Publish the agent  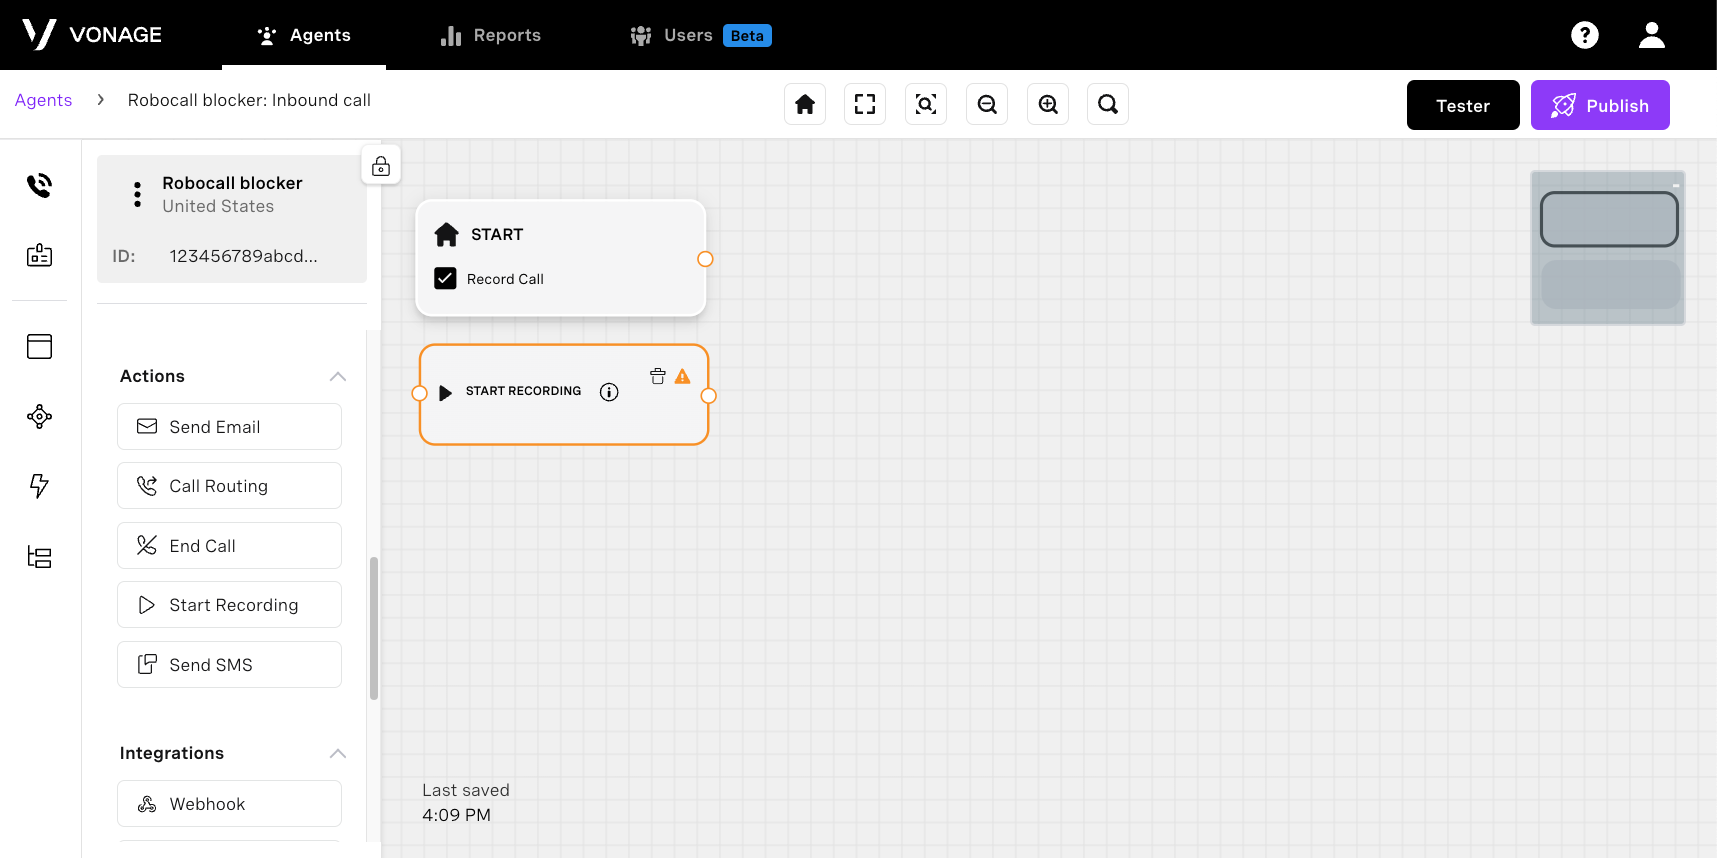[x=1600, y=105]
